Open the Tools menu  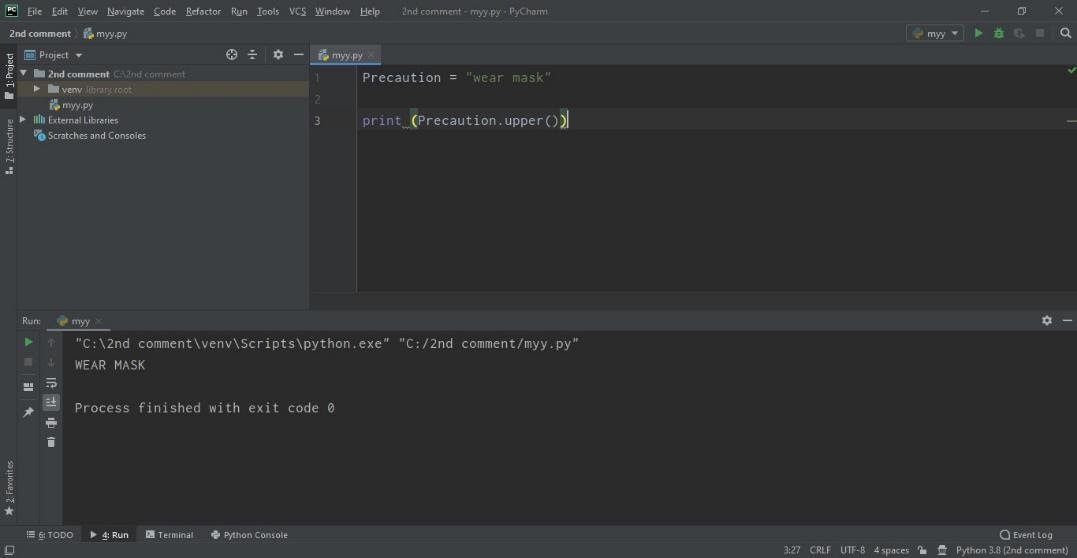[x=268, y=12]
